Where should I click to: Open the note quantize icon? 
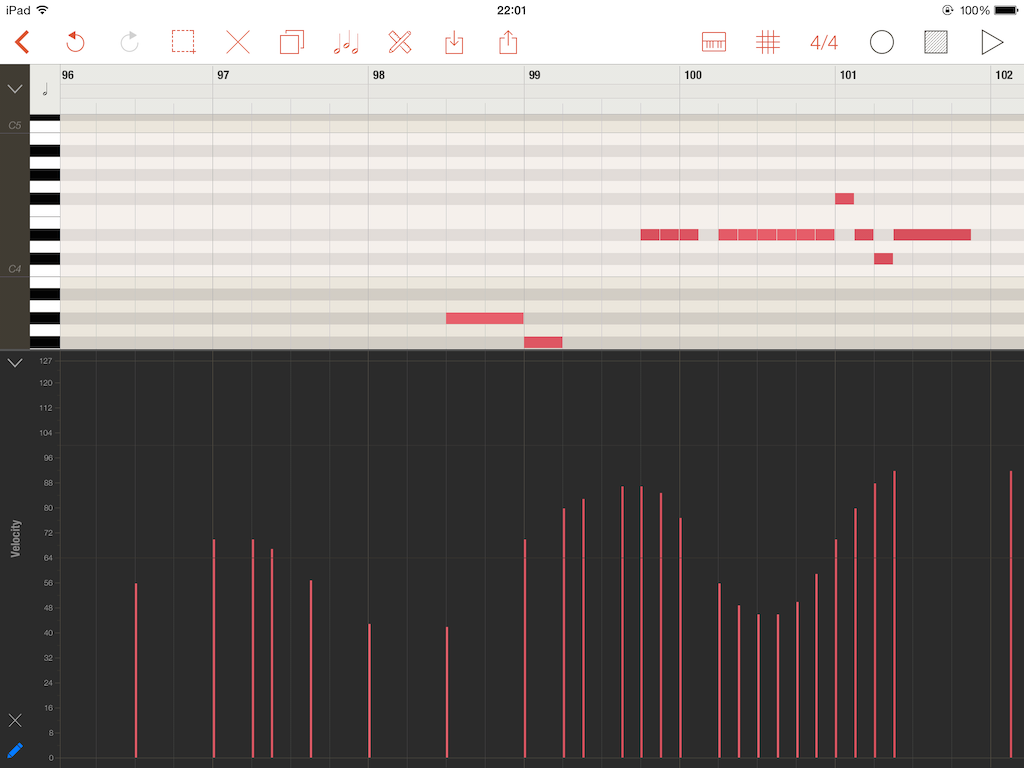[x=346, y=42]
